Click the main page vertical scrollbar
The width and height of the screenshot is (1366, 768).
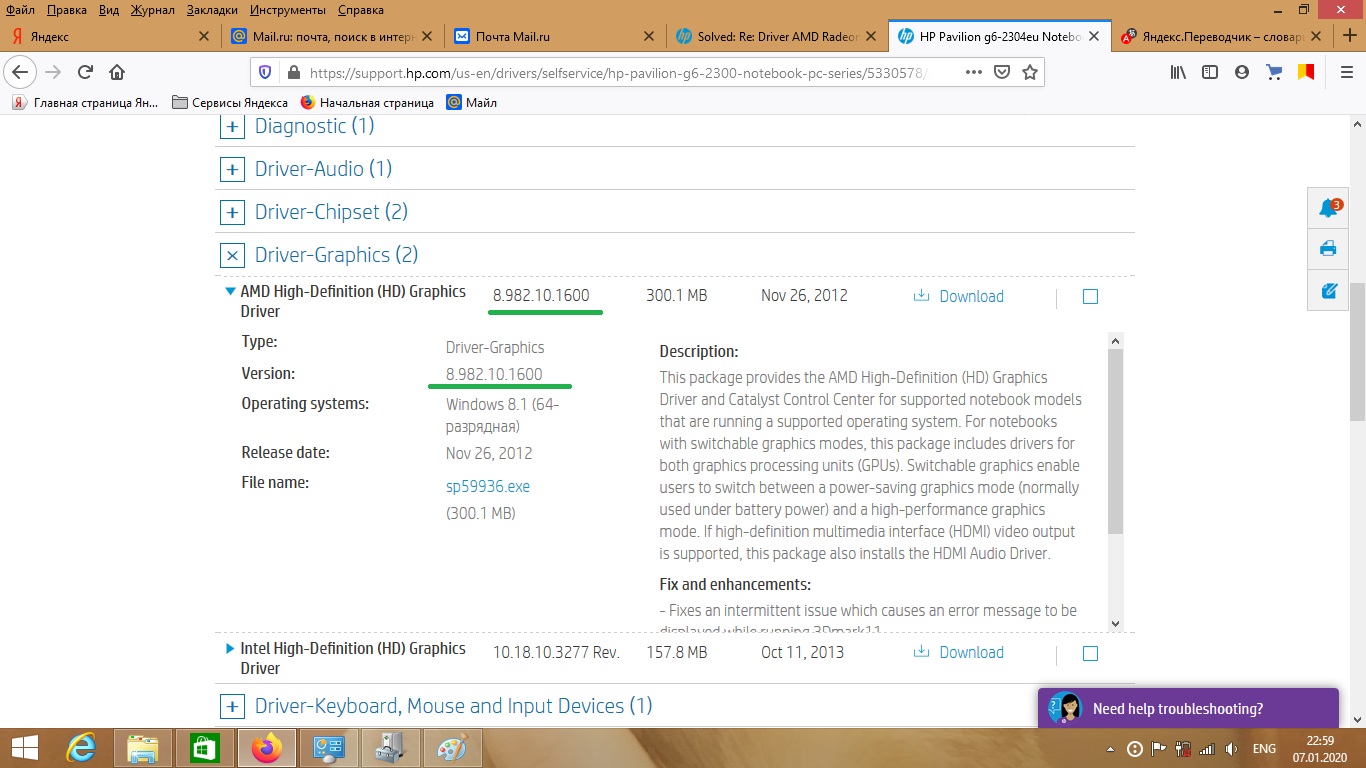pyautogui.click(x=1357, y=350)
